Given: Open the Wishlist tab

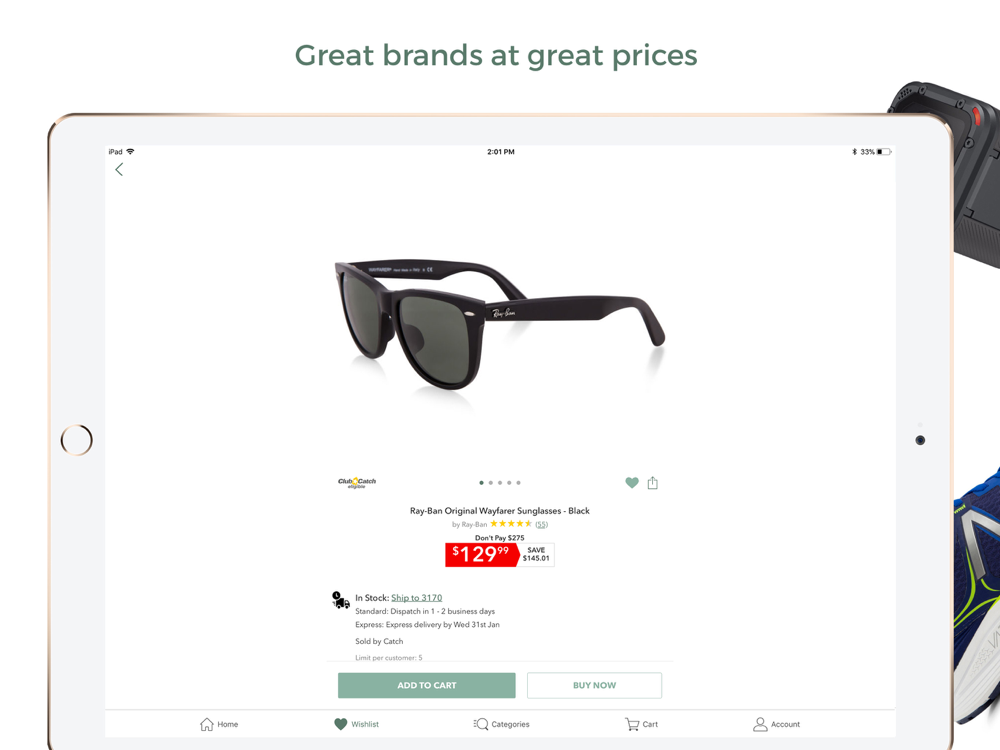Looking at the screenshot, I should click(357, 724).
